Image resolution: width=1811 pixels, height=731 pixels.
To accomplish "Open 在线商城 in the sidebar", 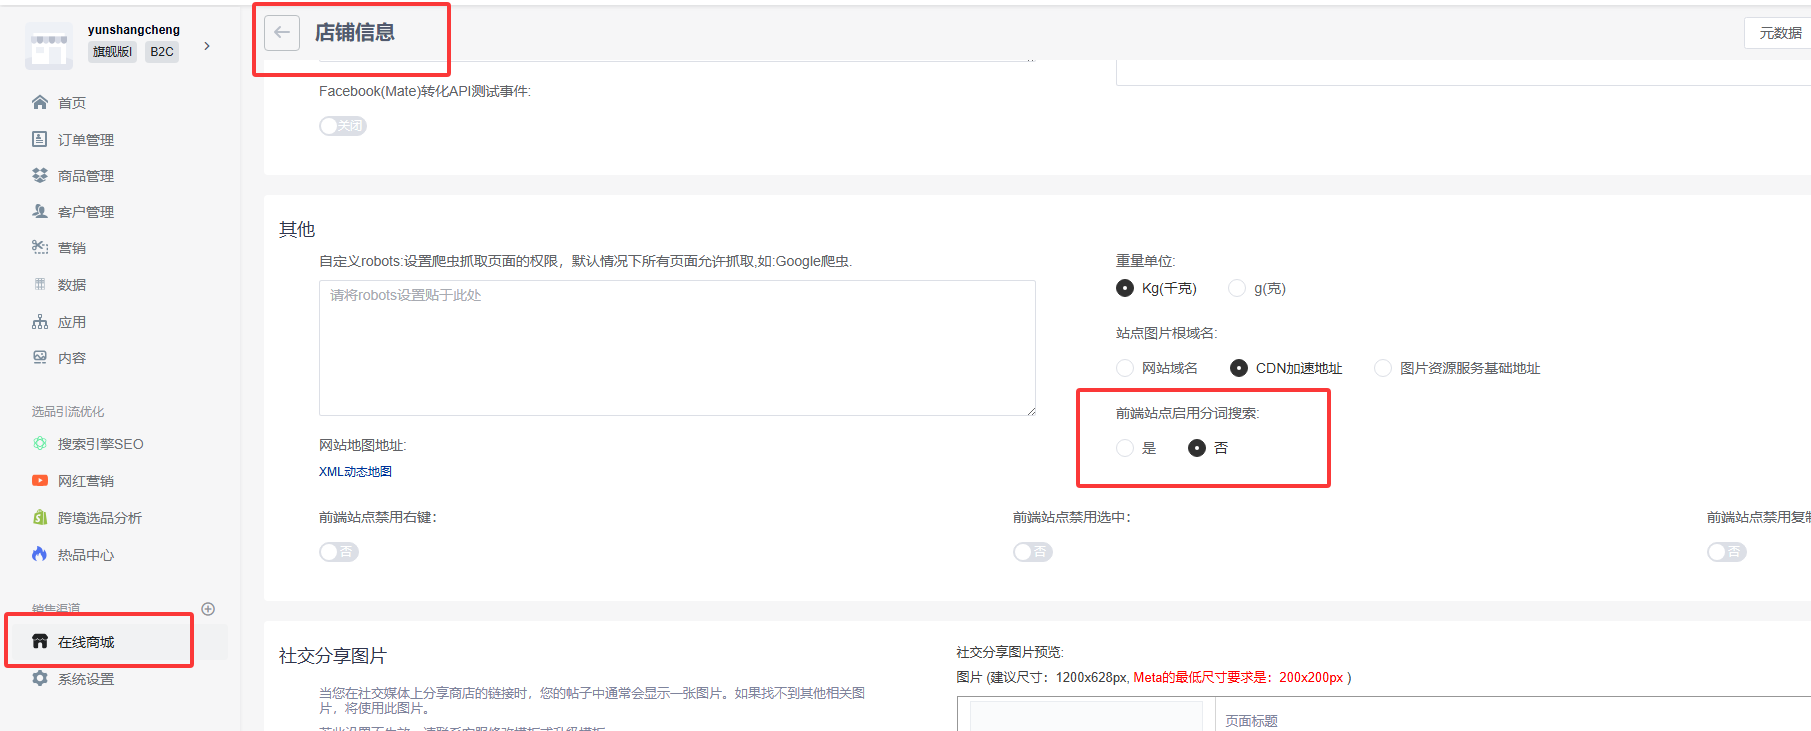I will coord(86,642).
